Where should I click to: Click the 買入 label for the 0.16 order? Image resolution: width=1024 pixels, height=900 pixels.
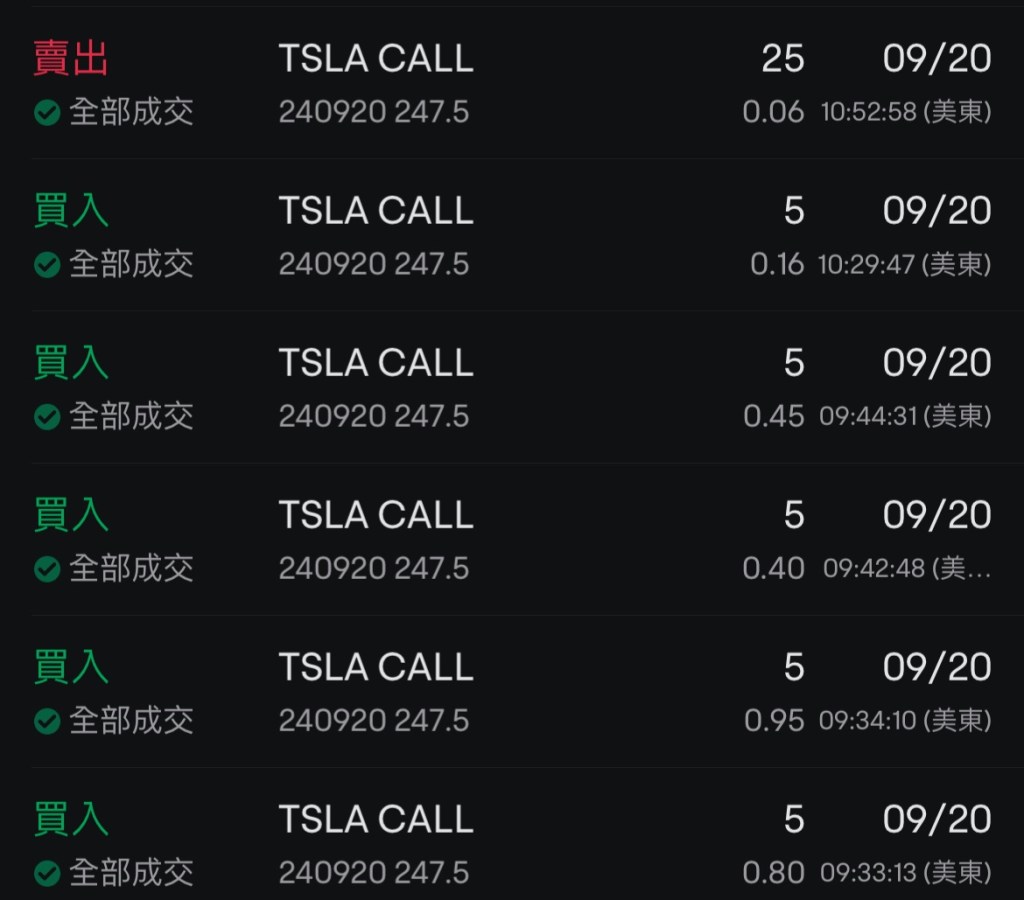[x=71, y=211]
